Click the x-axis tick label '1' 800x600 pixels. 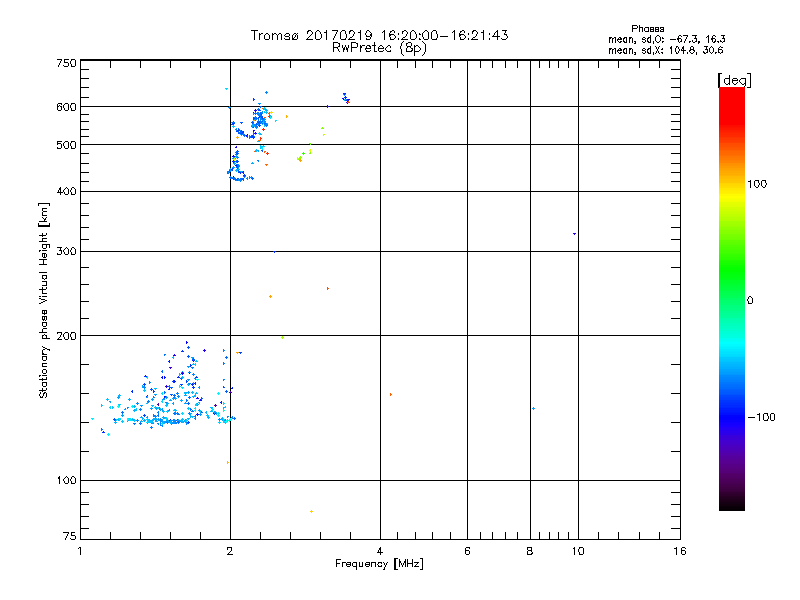coord(80,551)
